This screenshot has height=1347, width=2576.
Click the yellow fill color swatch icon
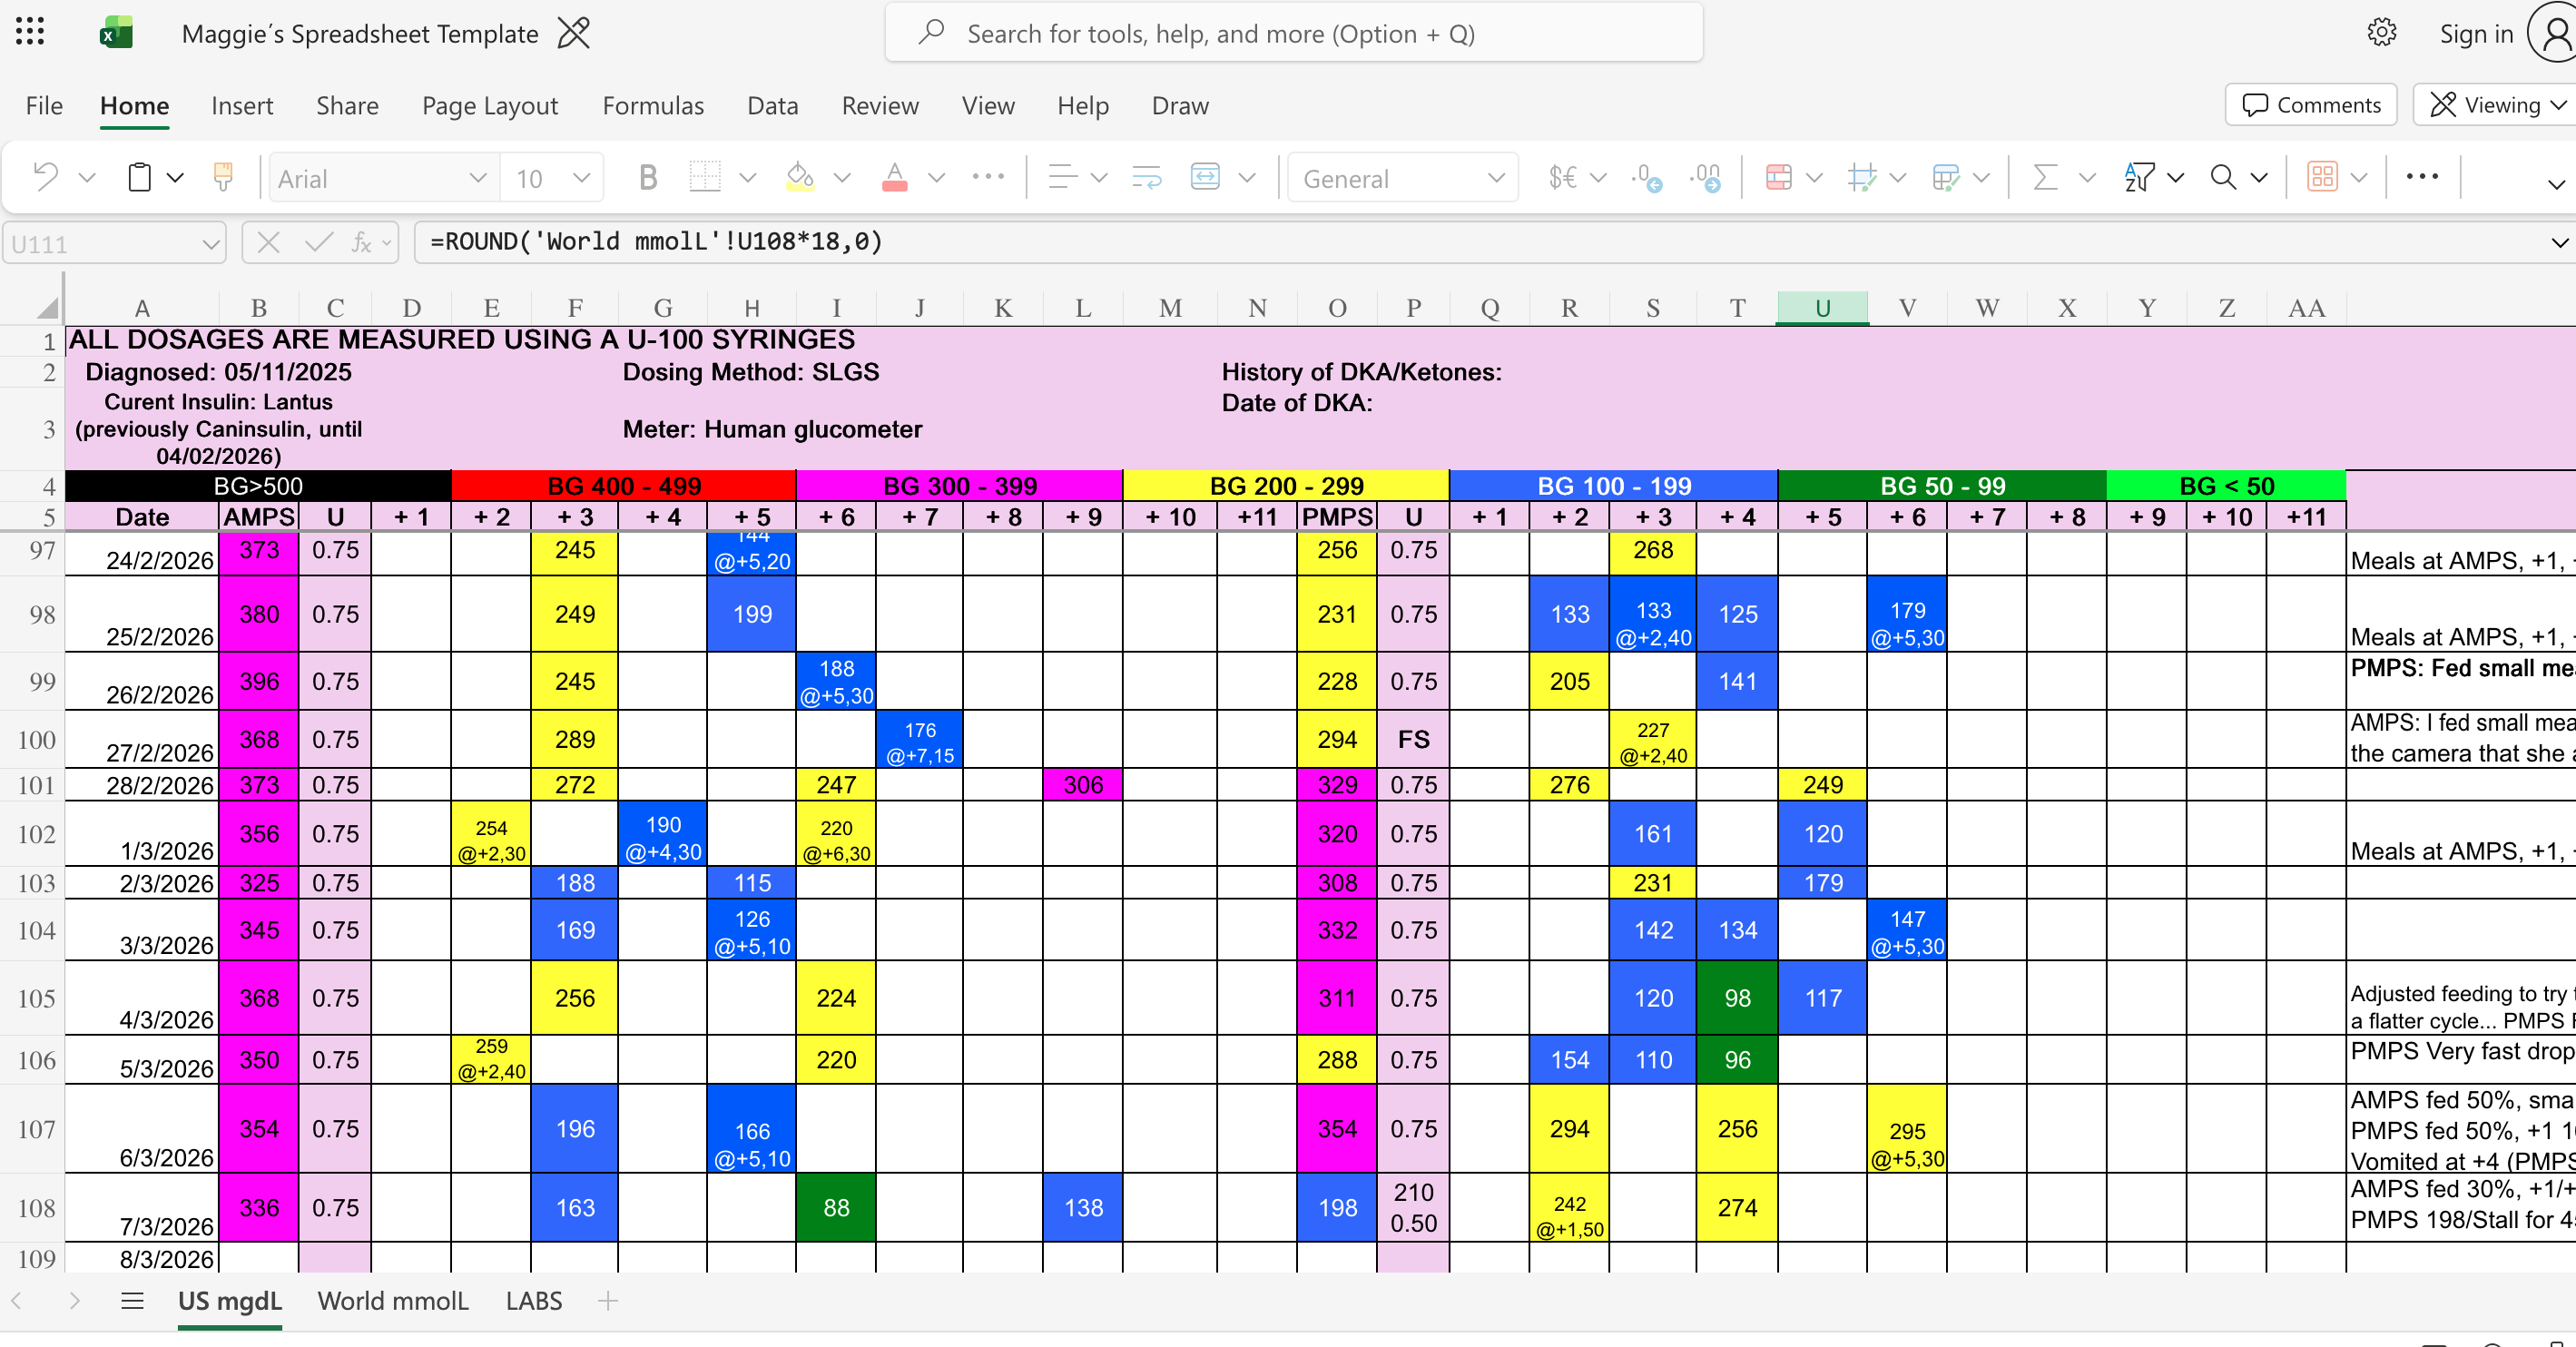(x=799, y=178)
